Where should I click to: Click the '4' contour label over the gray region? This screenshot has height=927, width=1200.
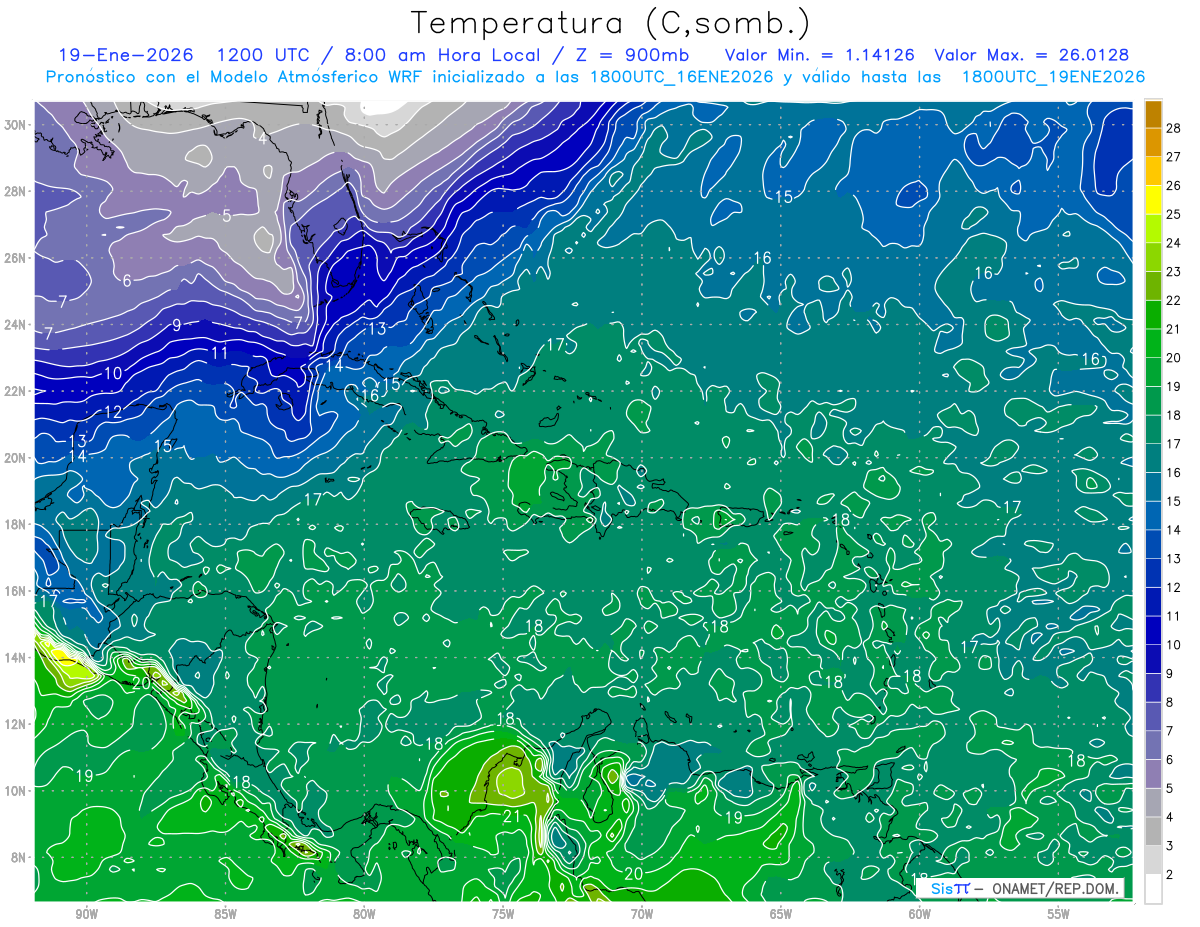point(262,138)
